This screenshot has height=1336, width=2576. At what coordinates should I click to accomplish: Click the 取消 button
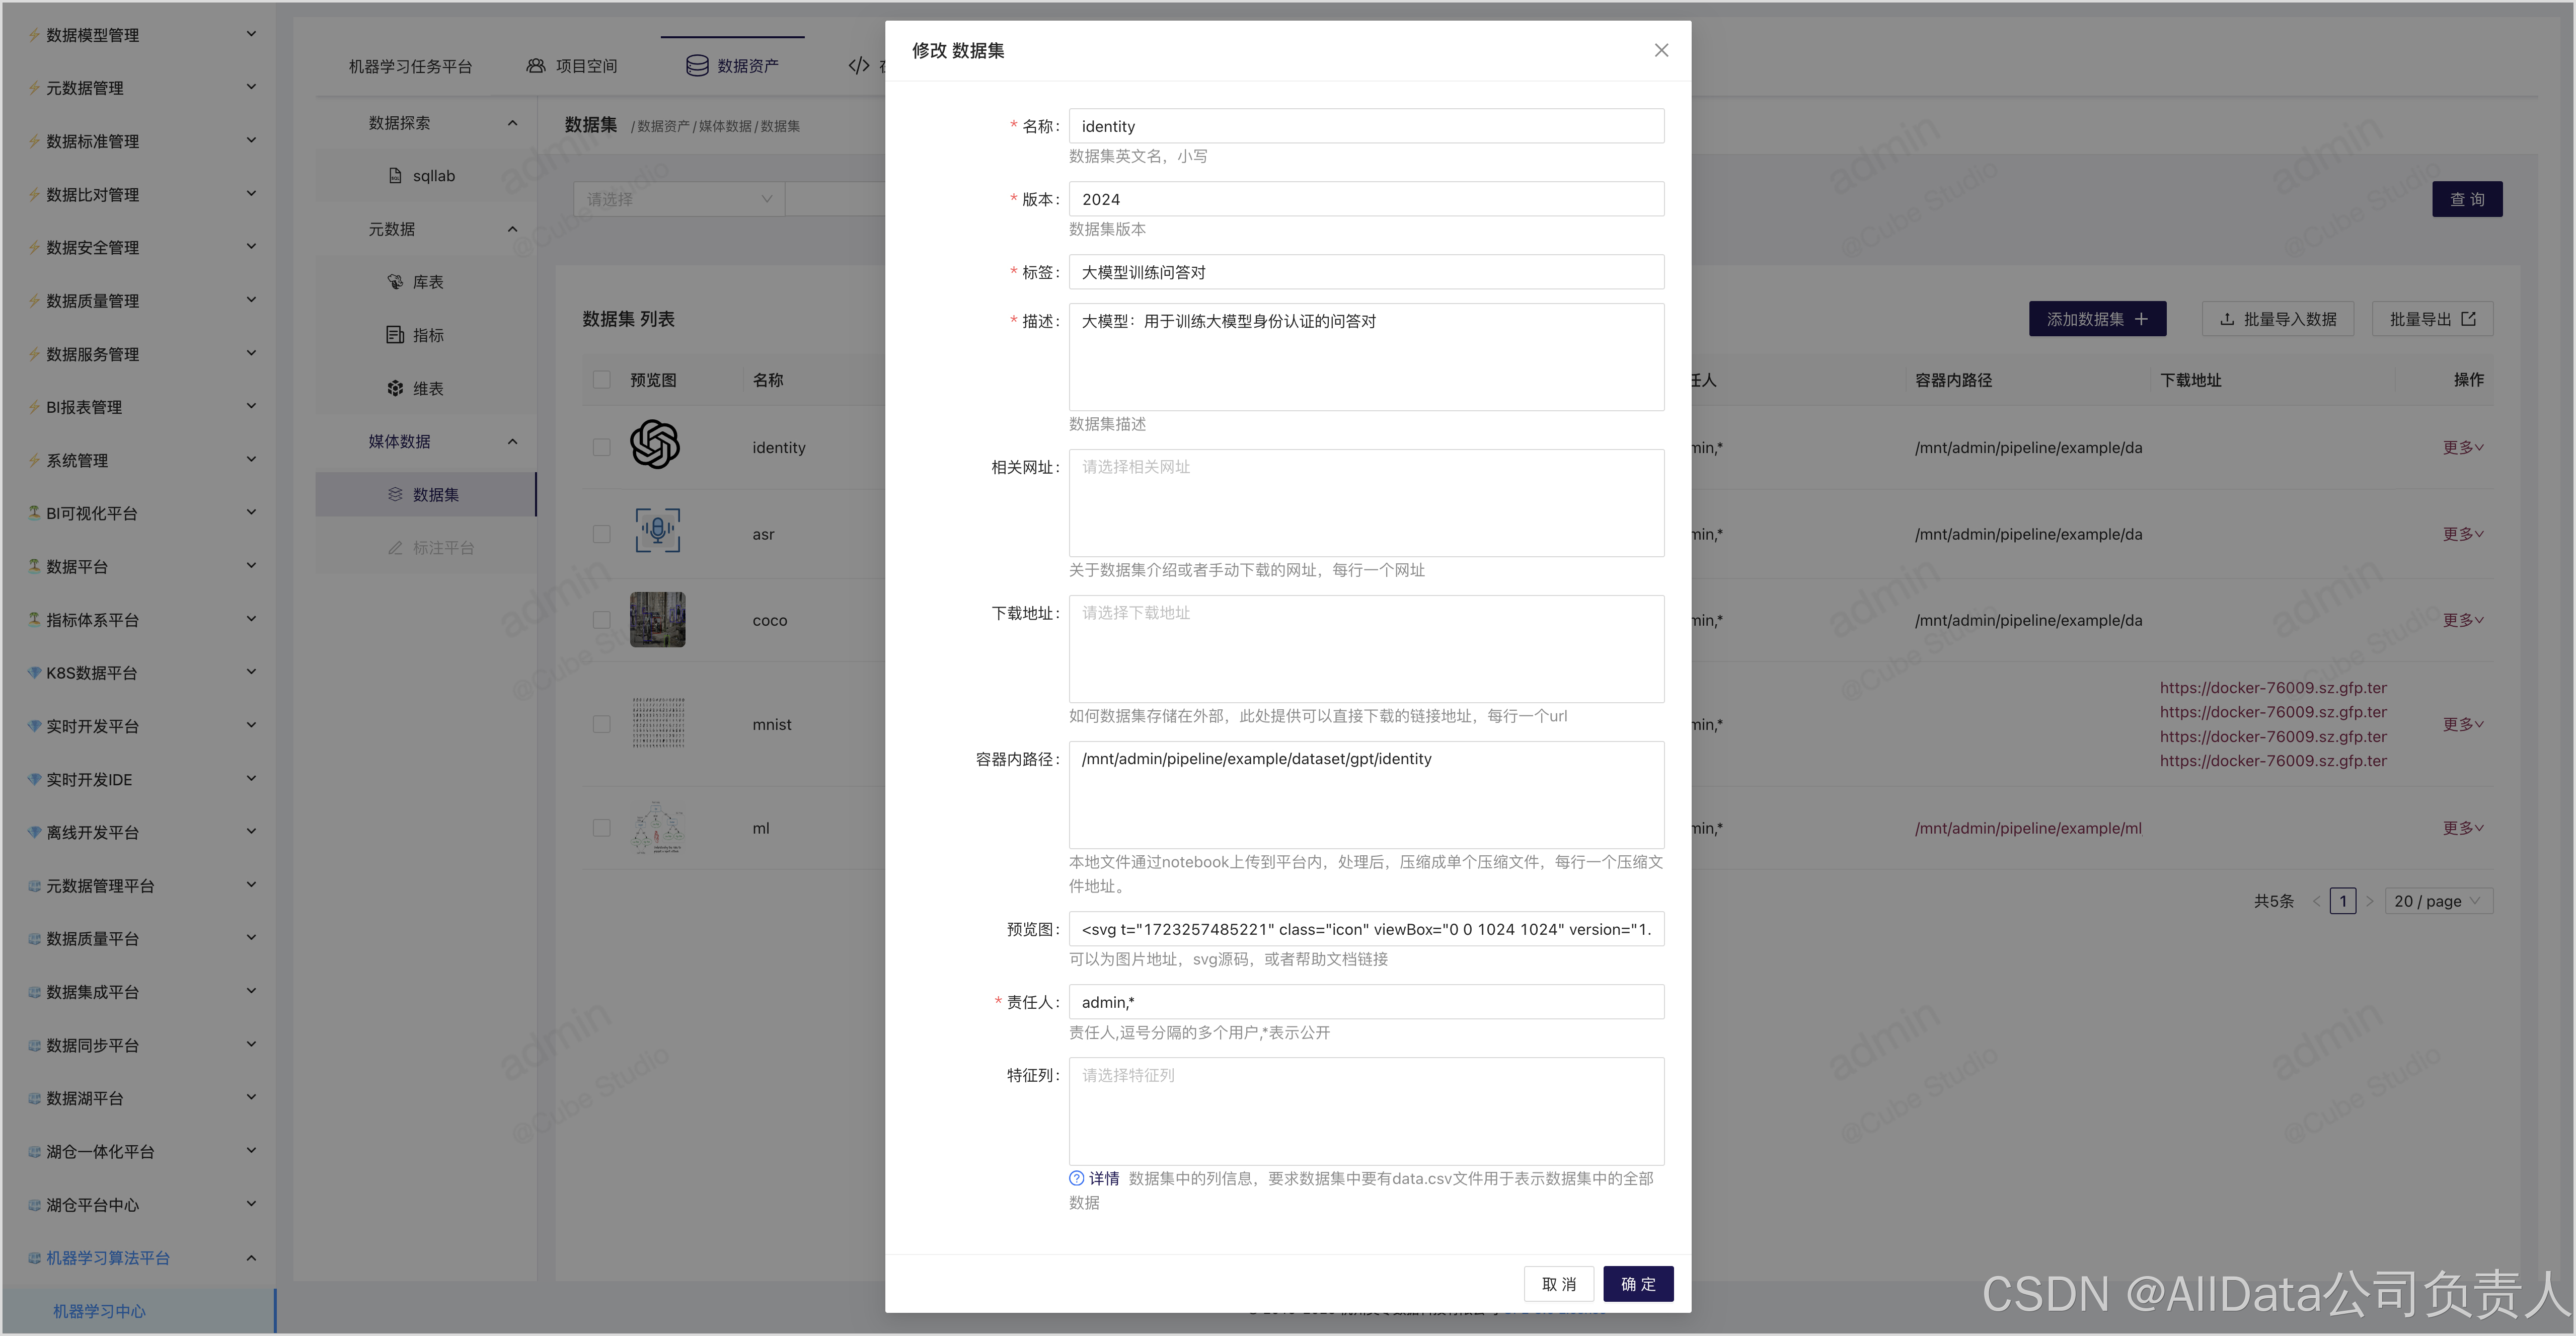(x=1558, y=1284)
